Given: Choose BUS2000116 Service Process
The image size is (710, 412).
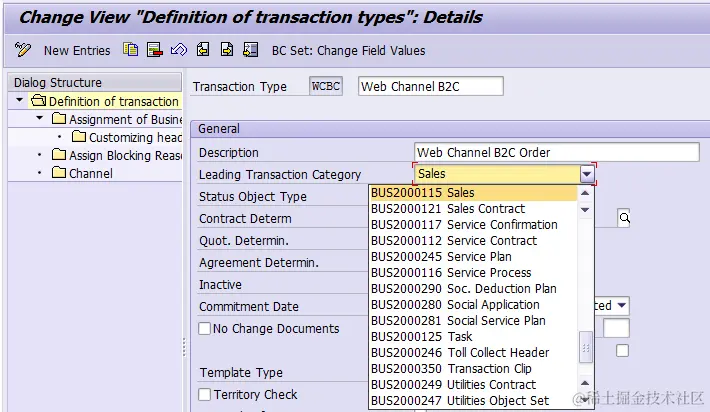Looking at the screenshot, I should click(473, 273).
